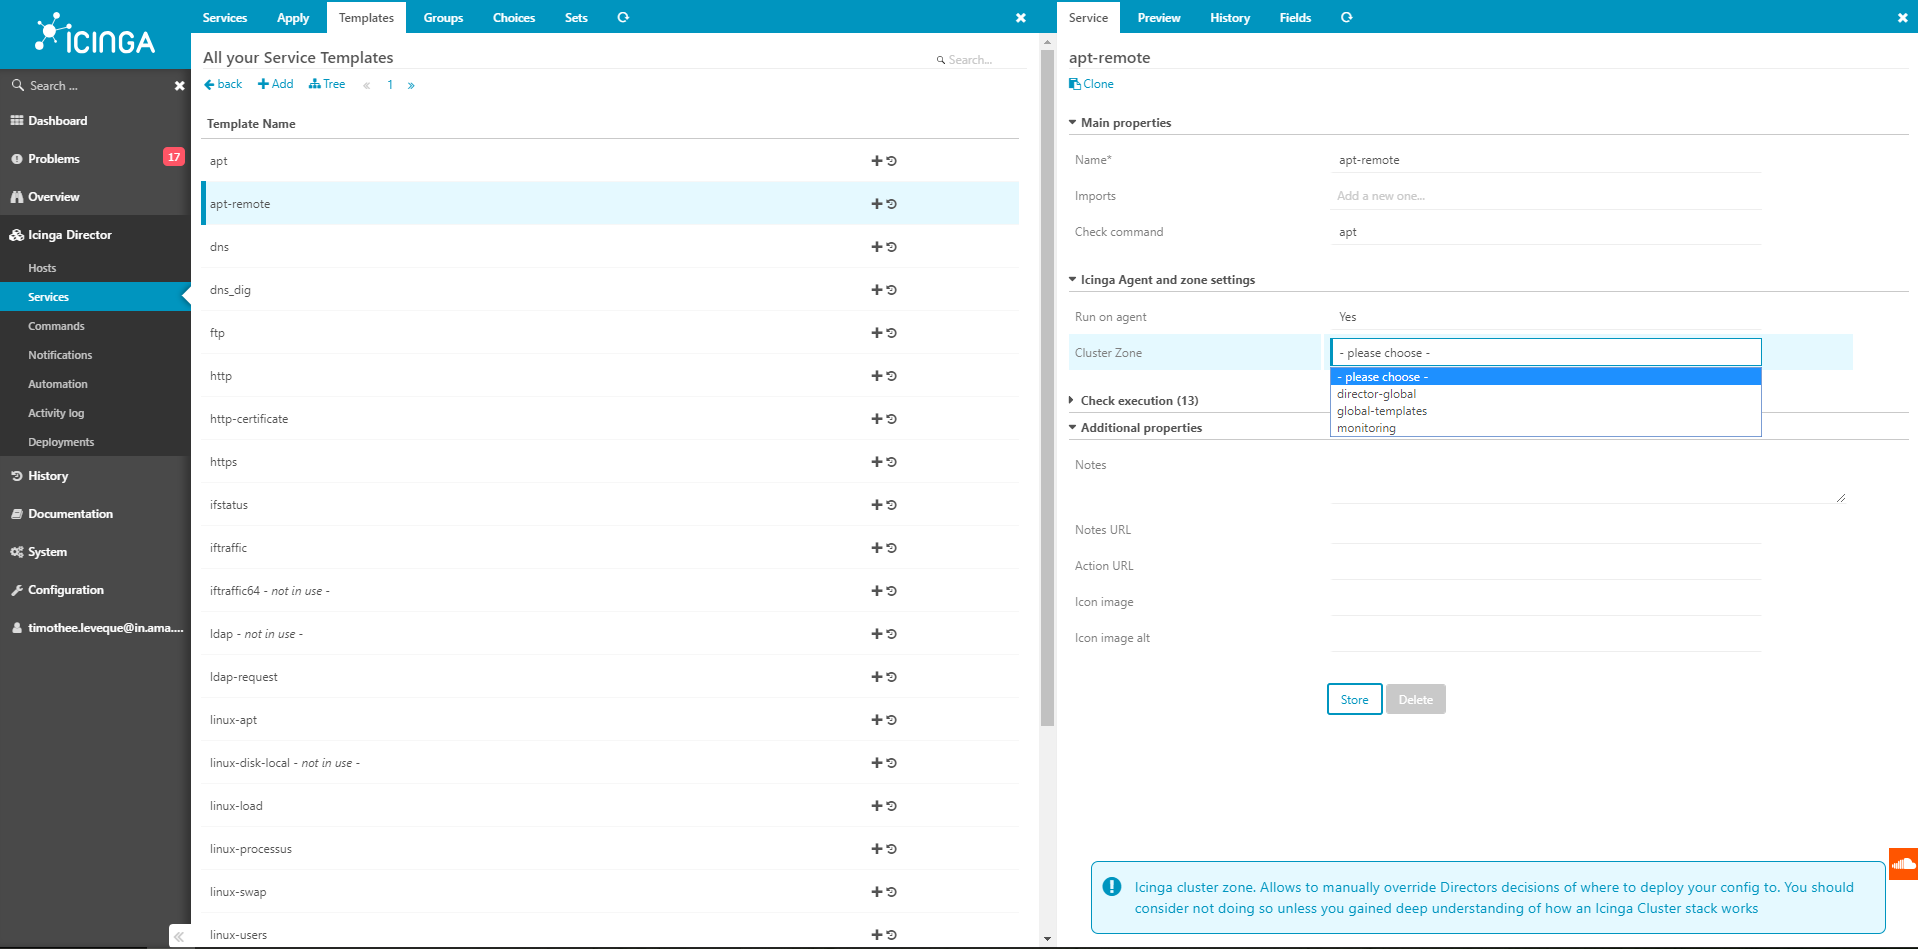The height and width of the screenshot is (949, 1918).
Task: Click the template list scrollbar
Action: pyautogui.click(x=1047, y=388)
